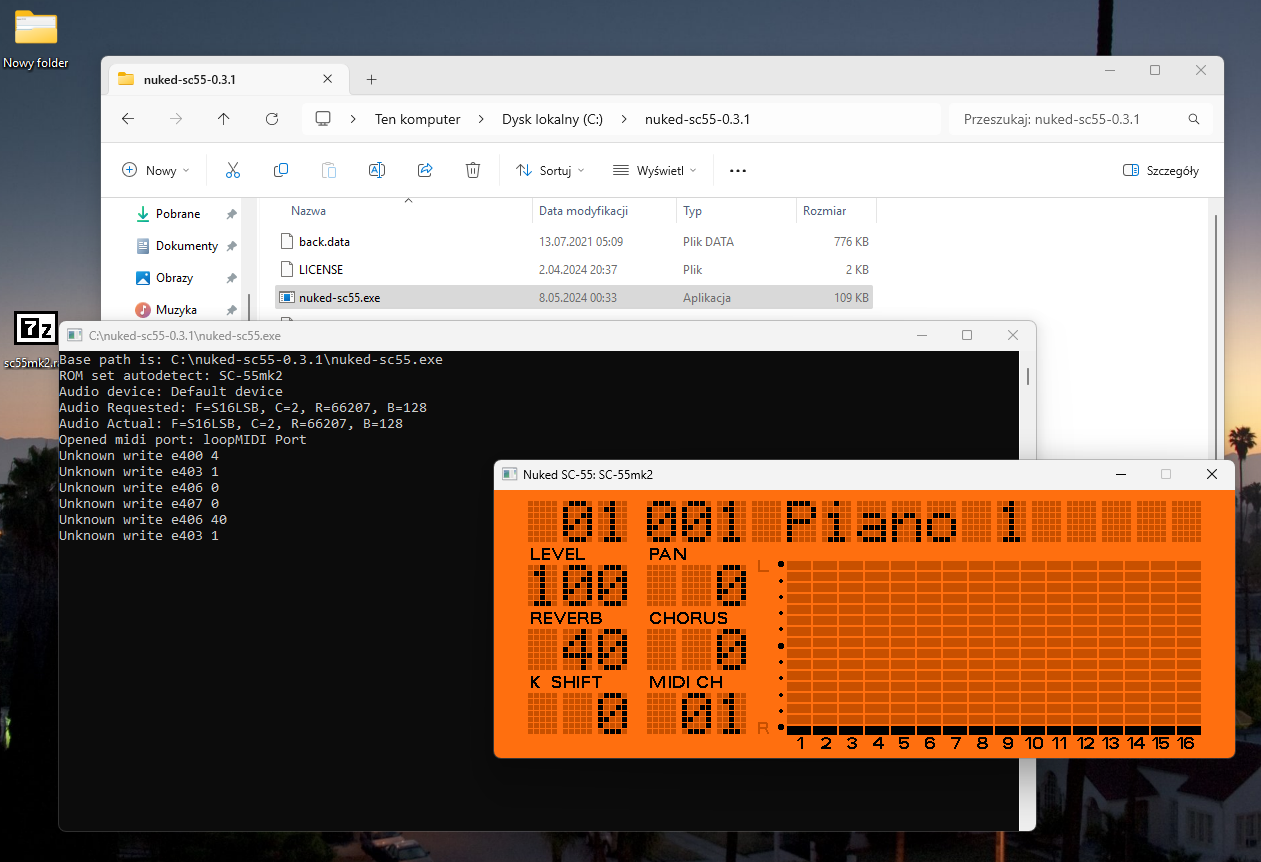Click the Nuked SC-55 window title icon
Screen dimensions: 1261x862
pos(509,474)
